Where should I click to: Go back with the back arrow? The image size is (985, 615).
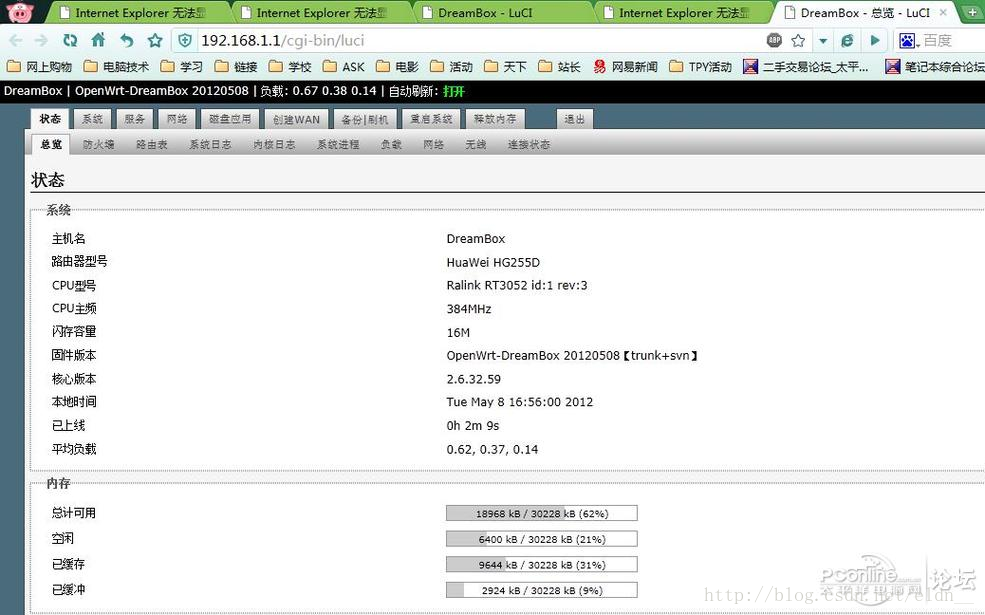pyautogui.click(x=16, y=41)
